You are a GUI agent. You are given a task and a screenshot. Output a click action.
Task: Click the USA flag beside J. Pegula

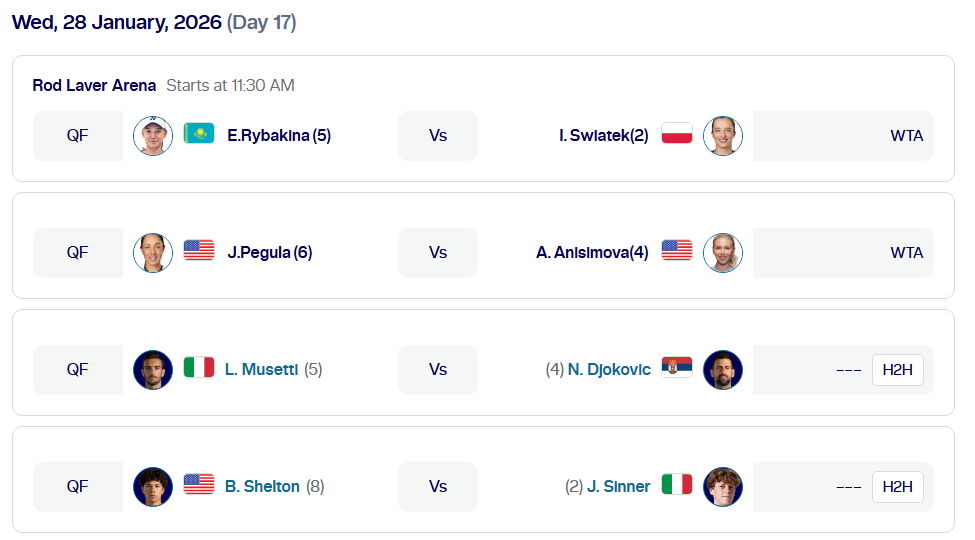pyautogui.click(x=199, y=251)
